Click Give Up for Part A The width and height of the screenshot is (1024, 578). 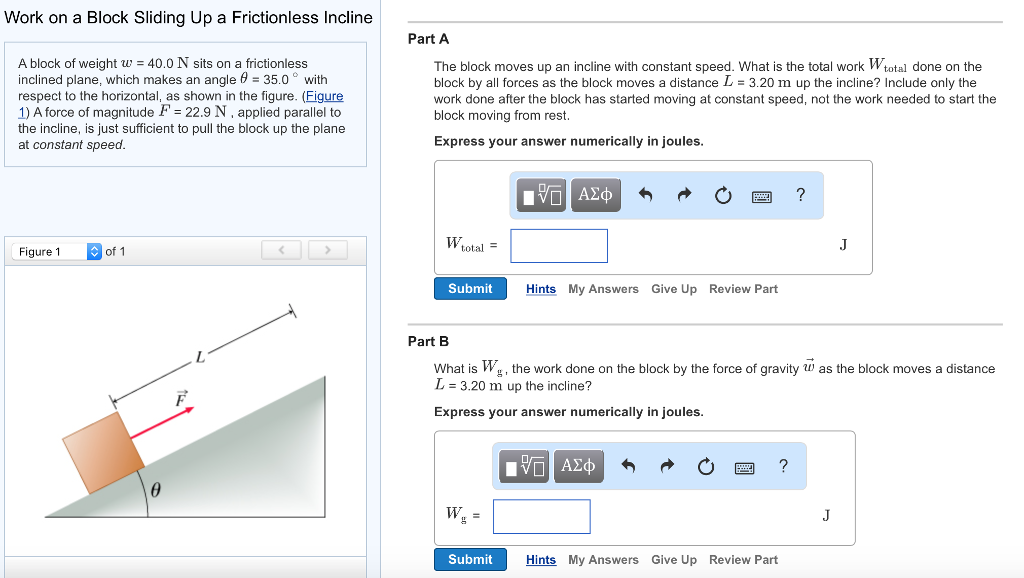tap(674, 288)
